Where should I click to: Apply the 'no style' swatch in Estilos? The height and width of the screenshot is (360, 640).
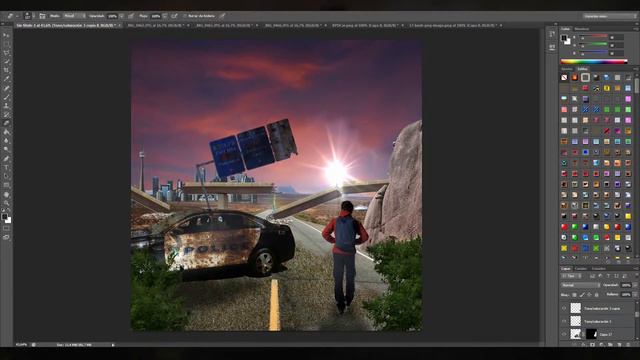(x=564, y=77)
